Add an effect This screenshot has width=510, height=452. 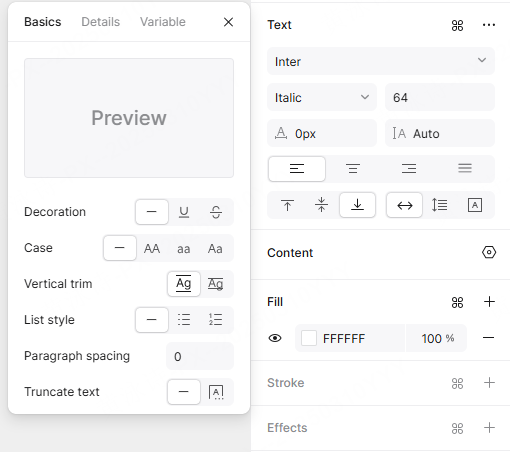[489, 427]
